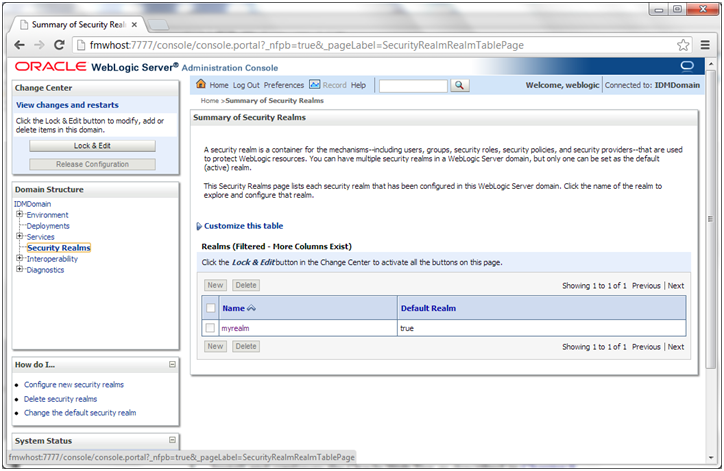This screenshot has width=724, height=471.
Task: Open Interoperability in Domain Structure
Action: tap(52, 259)
